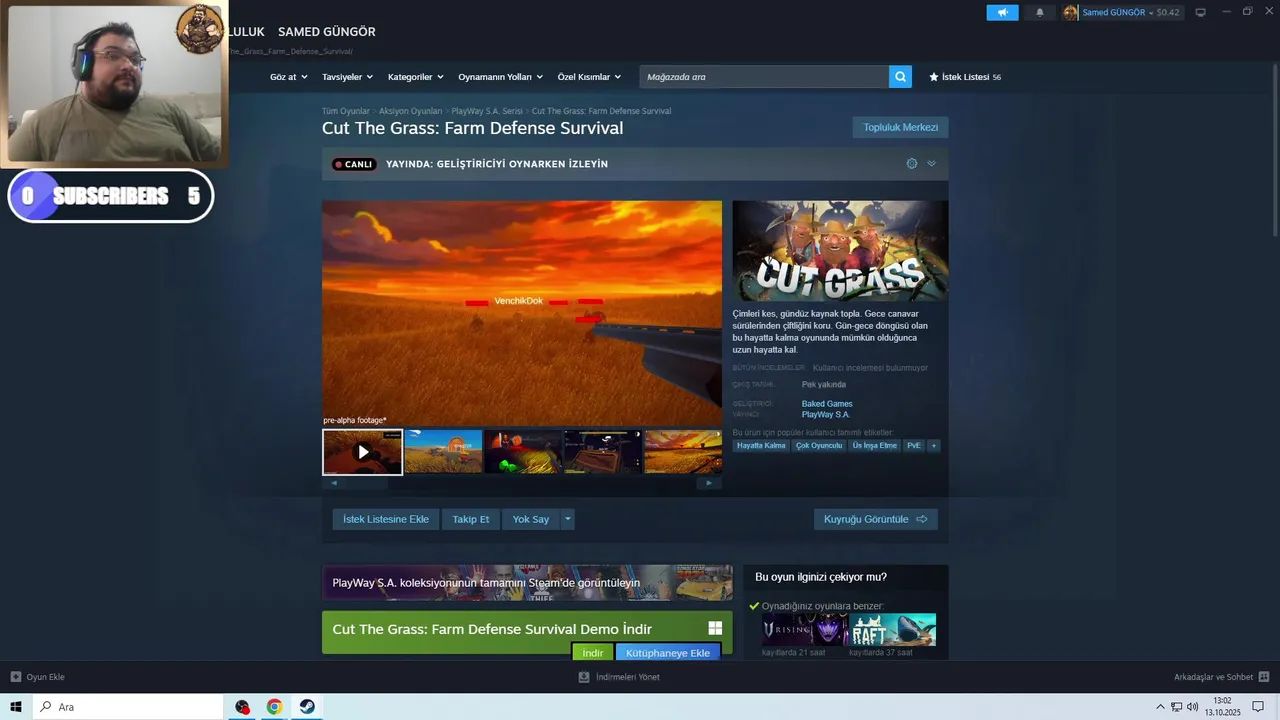This screenshot has width=1280, height=720.
Task: Click the İndirmeleri Yönet download icon
Action: (x=584, y=677)
